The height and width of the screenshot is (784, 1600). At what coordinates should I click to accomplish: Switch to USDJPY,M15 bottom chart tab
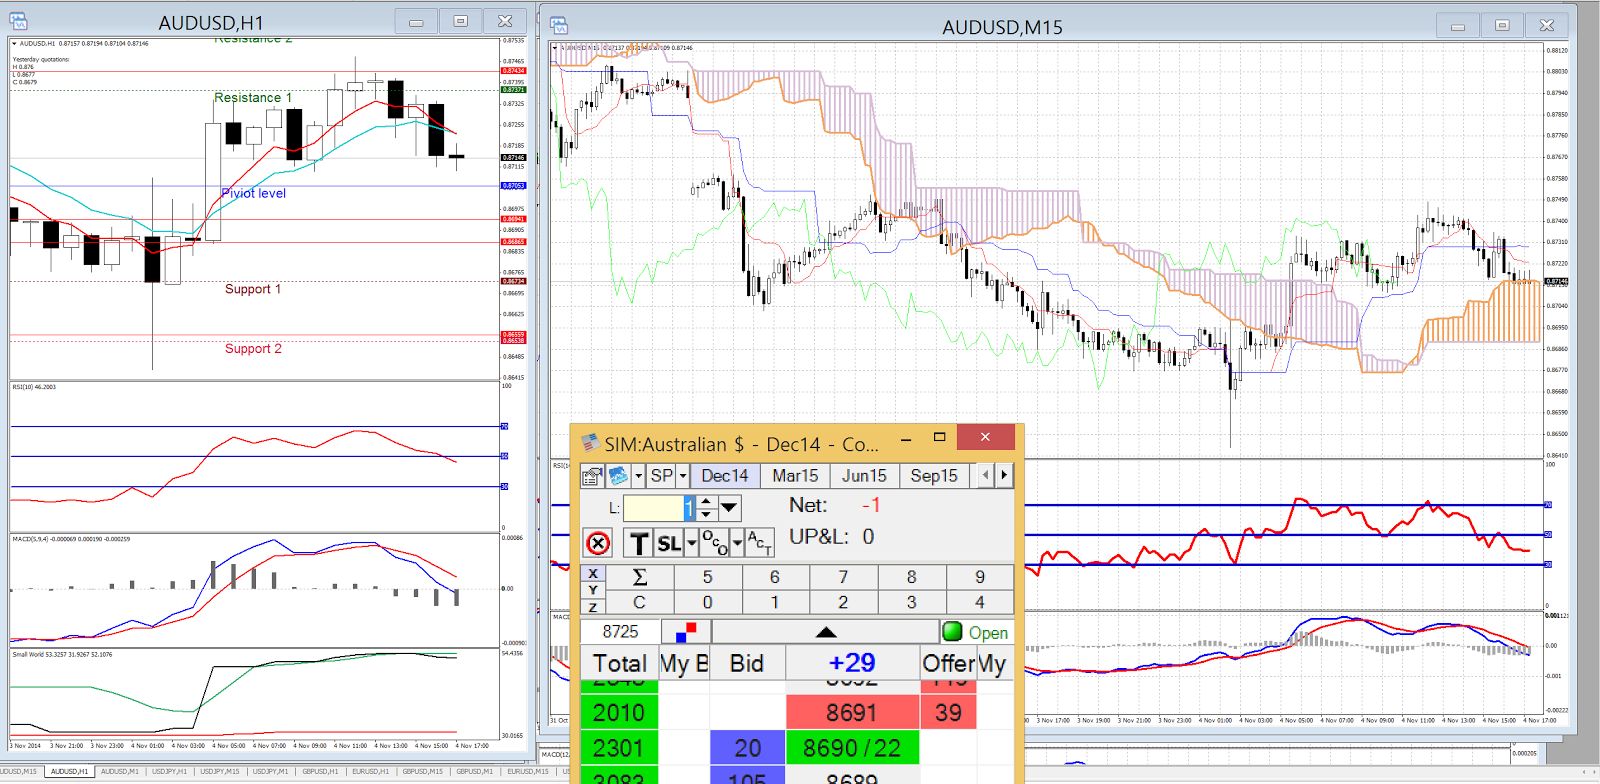click(220, 771)
